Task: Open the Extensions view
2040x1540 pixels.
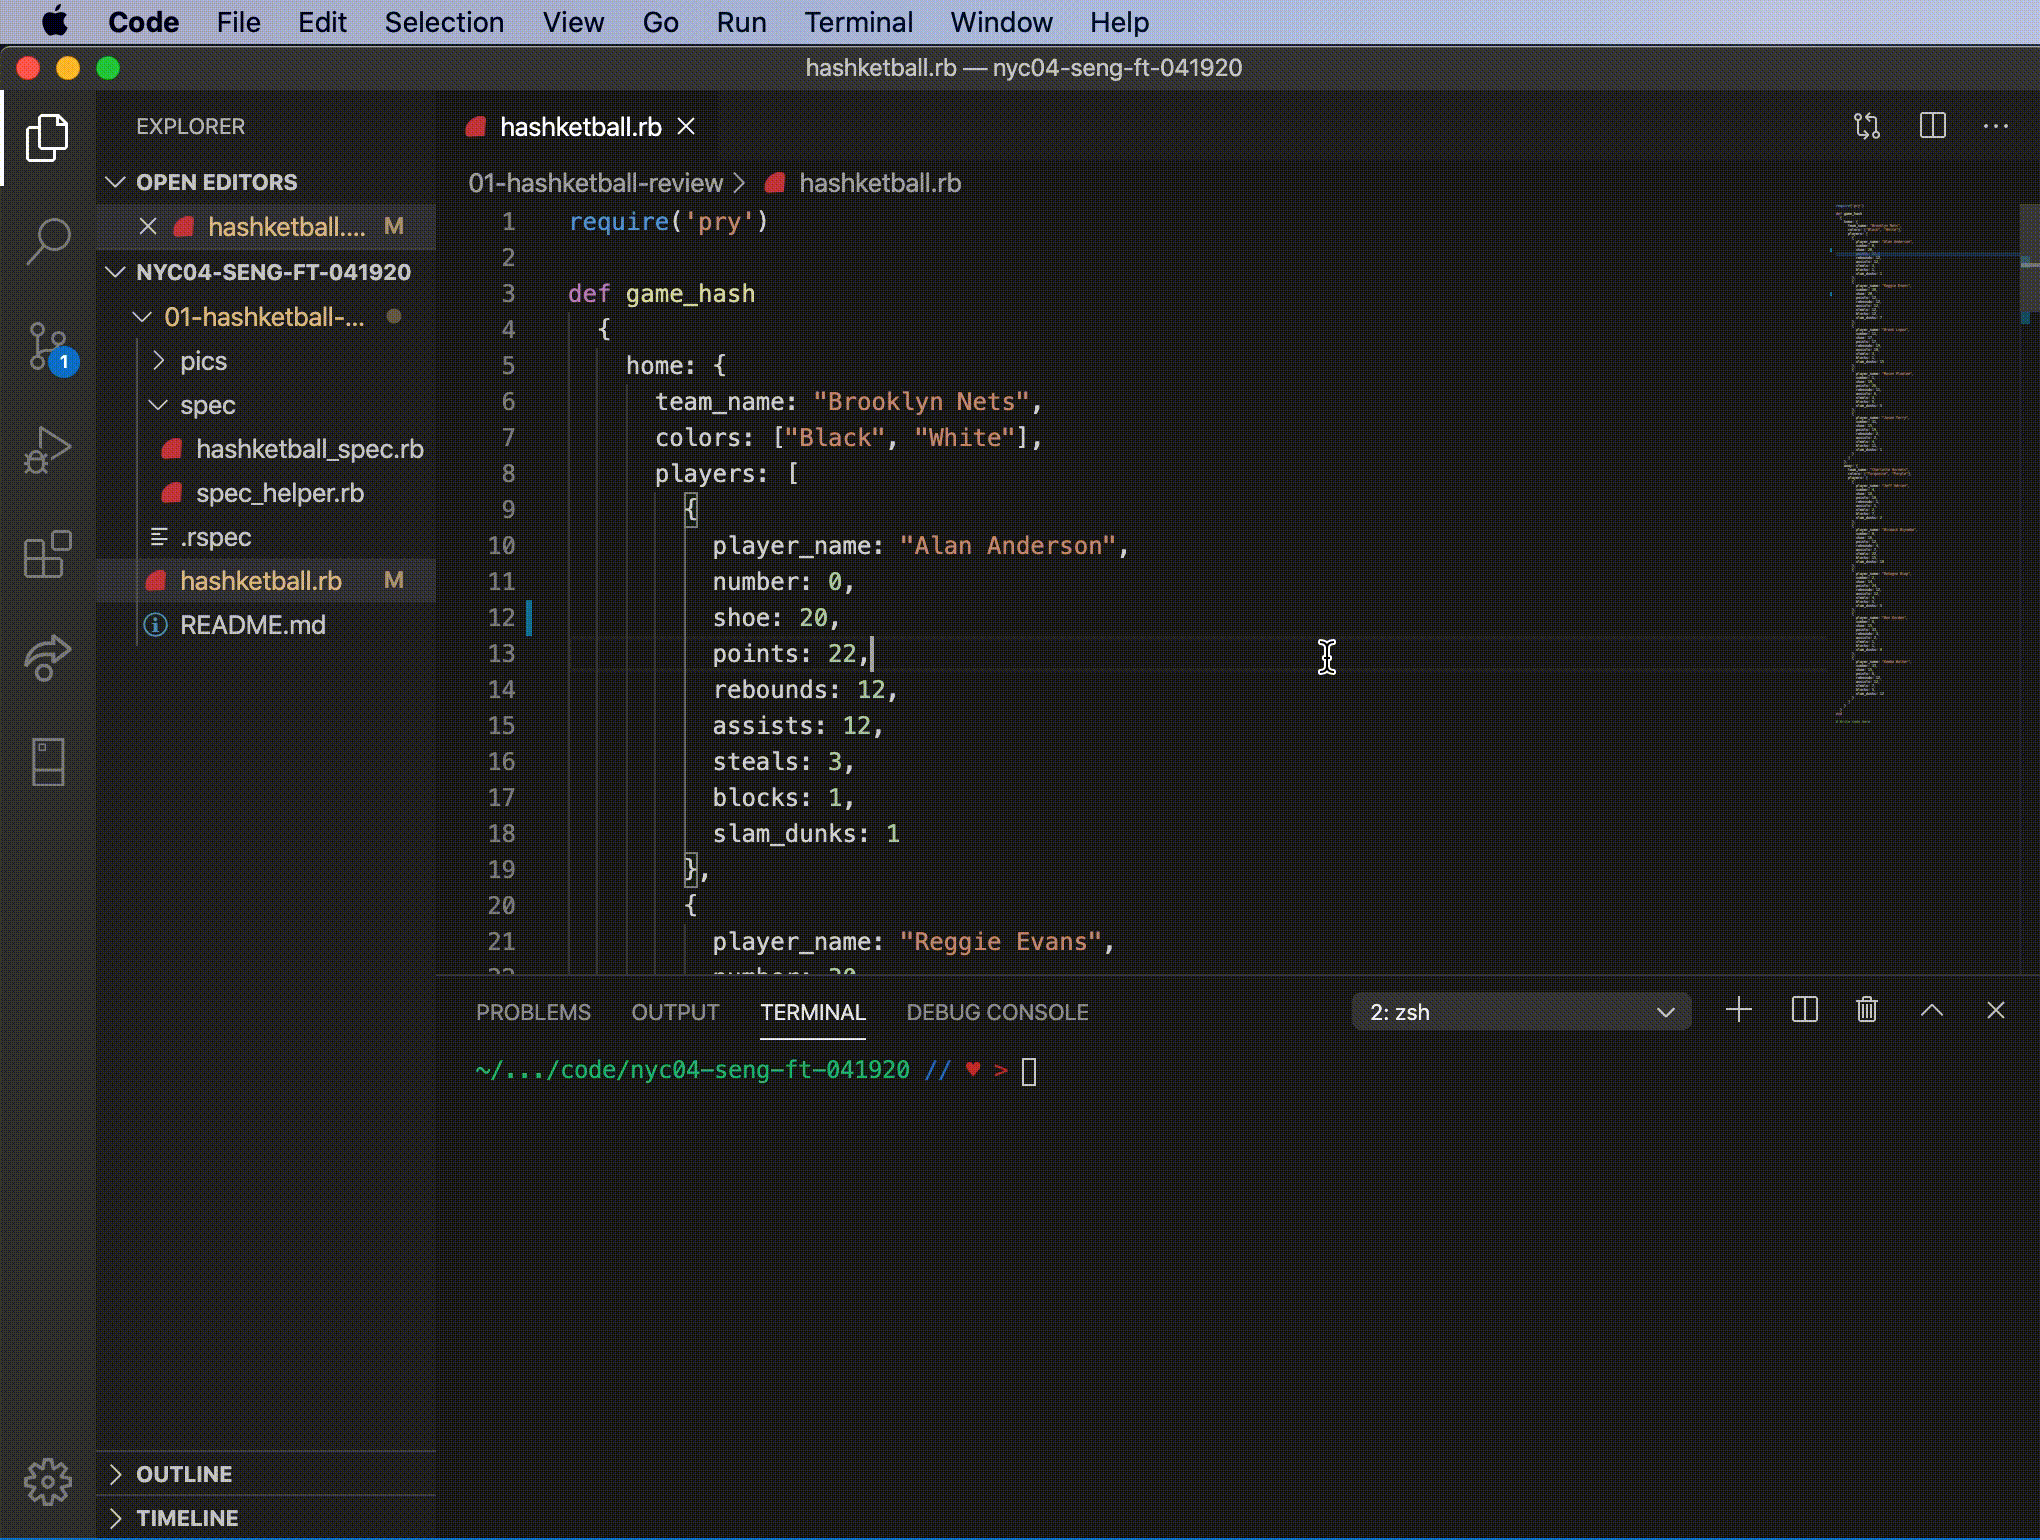Action: 47,554
